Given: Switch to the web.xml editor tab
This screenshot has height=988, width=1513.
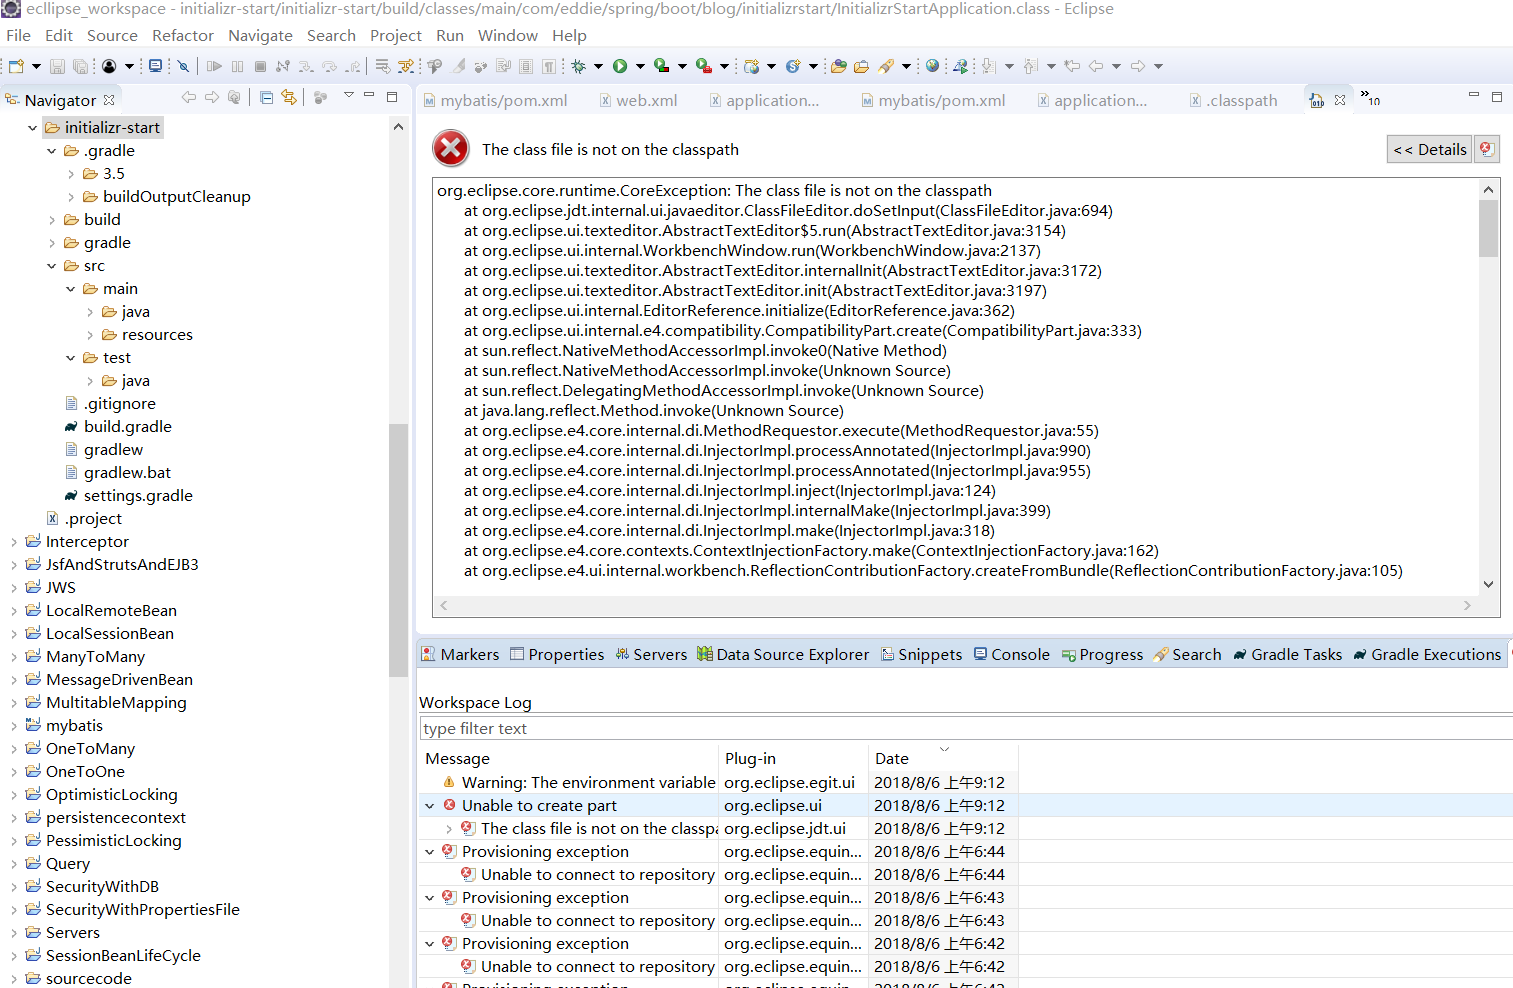Looking at the screenshot, I should click(x=638, y=100).
